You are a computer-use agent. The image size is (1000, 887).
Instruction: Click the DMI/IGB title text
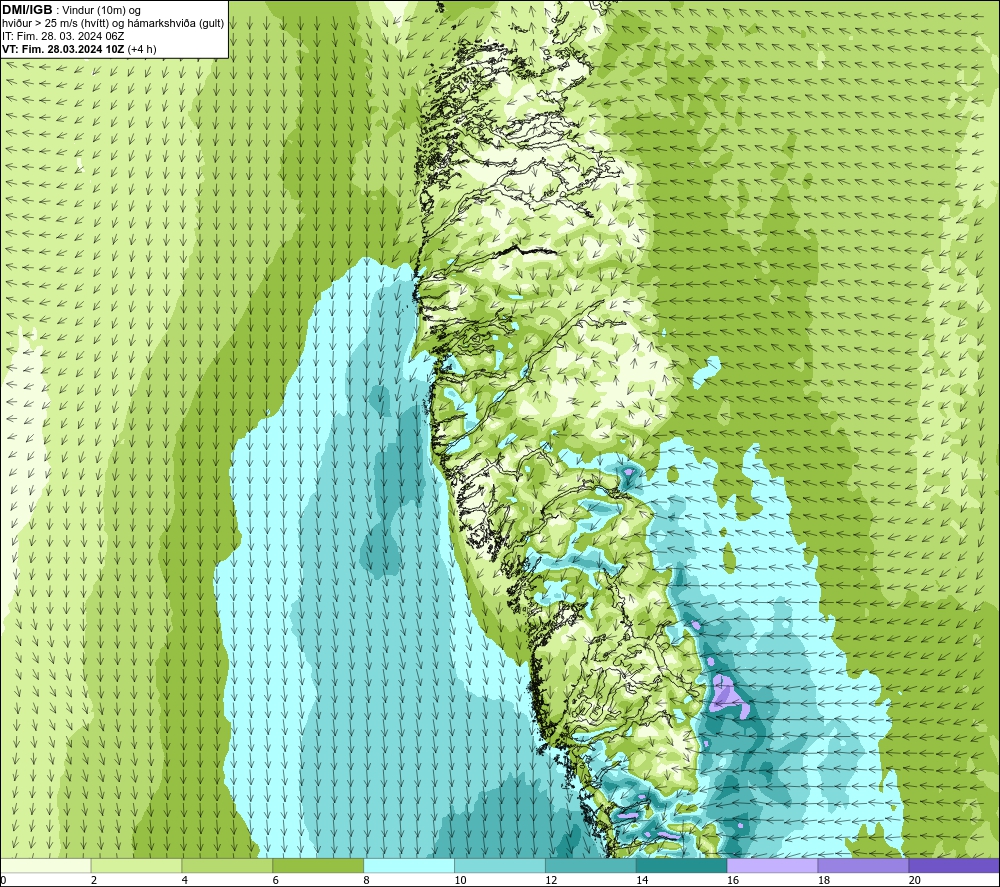click(x=27, y=10)
